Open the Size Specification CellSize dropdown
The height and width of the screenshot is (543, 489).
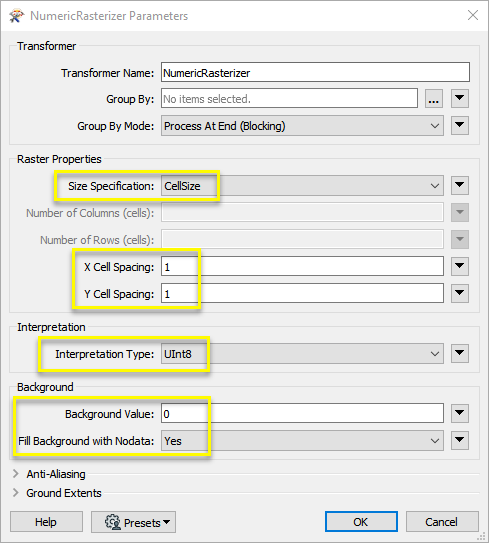point(302,186)
